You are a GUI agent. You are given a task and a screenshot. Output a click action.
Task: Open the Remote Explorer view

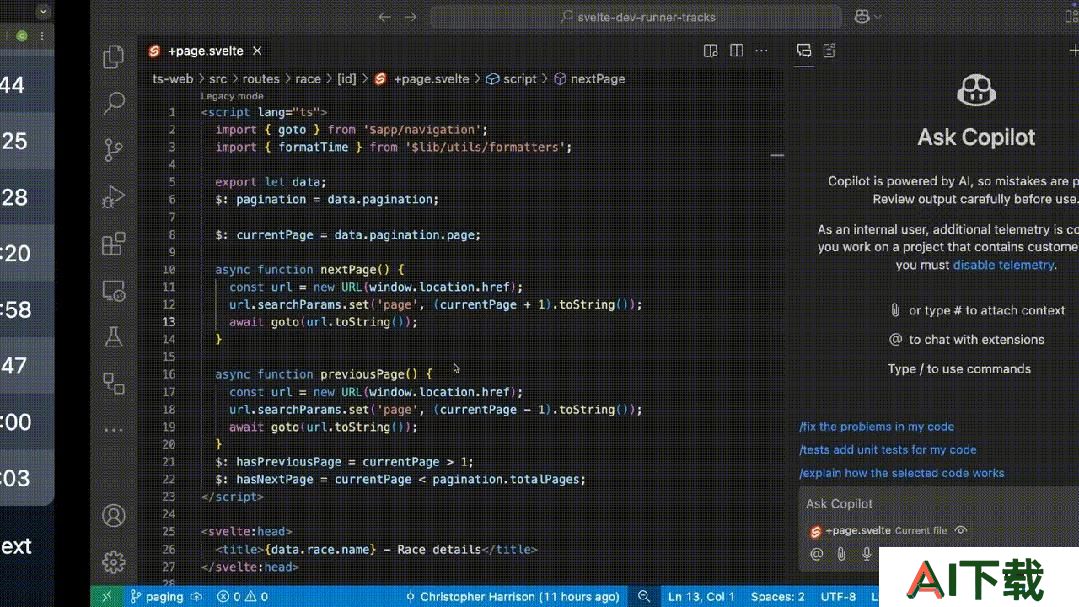point(114,290)
